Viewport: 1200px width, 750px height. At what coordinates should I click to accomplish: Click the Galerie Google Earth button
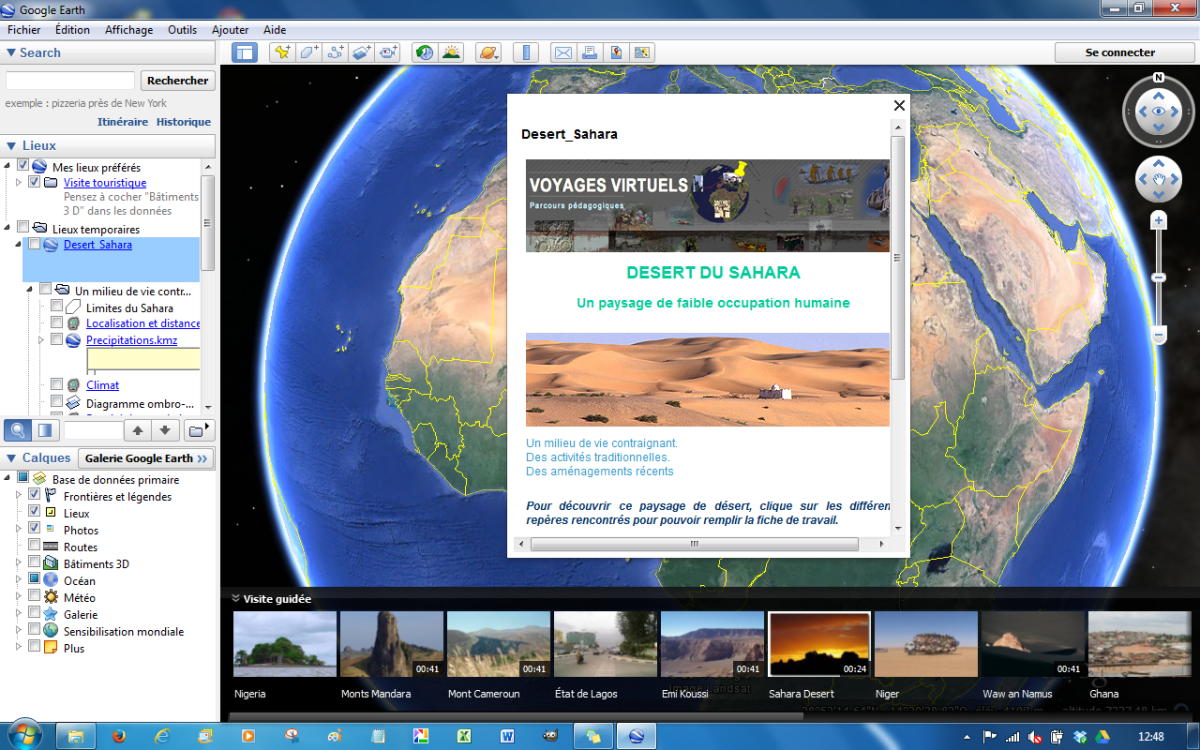(x=146, y=458)
